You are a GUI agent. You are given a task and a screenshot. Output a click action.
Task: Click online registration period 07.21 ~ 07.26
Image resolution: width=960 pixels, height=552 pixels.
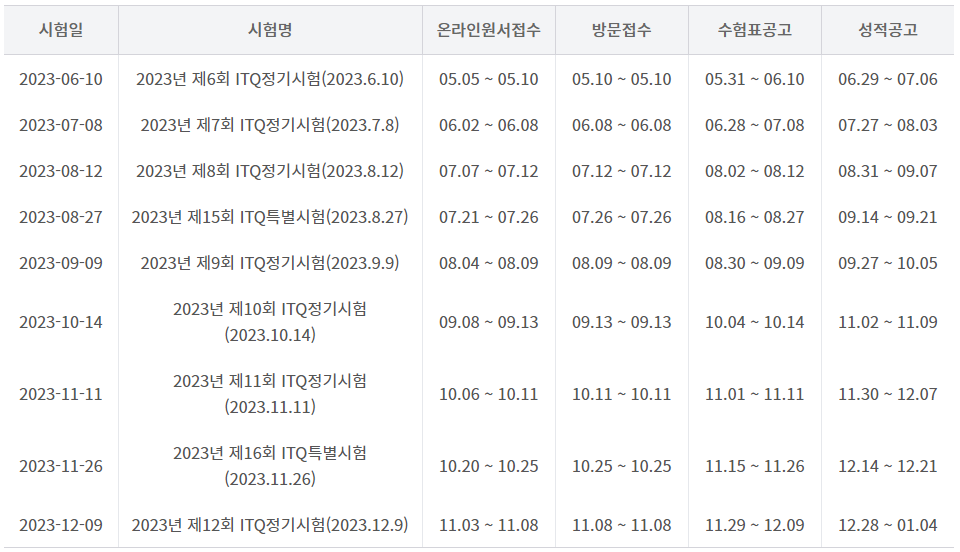tap(489, 217)
